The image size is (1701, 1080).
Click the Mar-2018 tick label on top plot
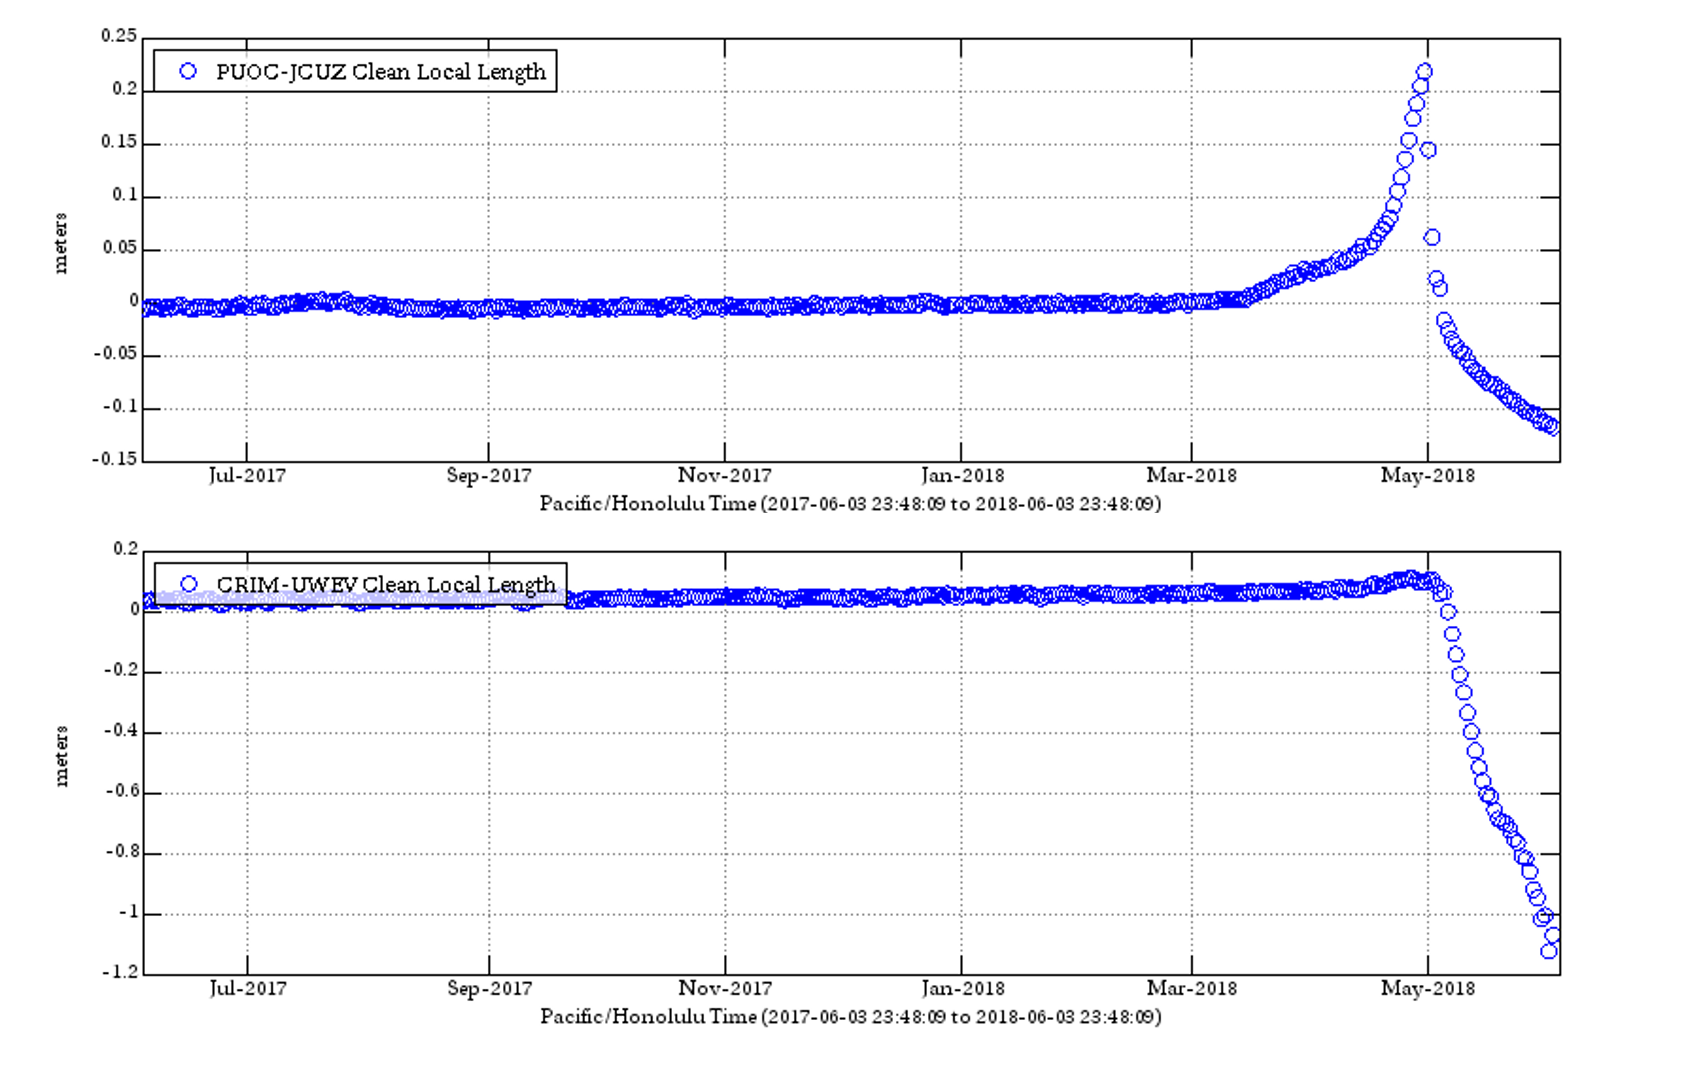point(1191,476)
